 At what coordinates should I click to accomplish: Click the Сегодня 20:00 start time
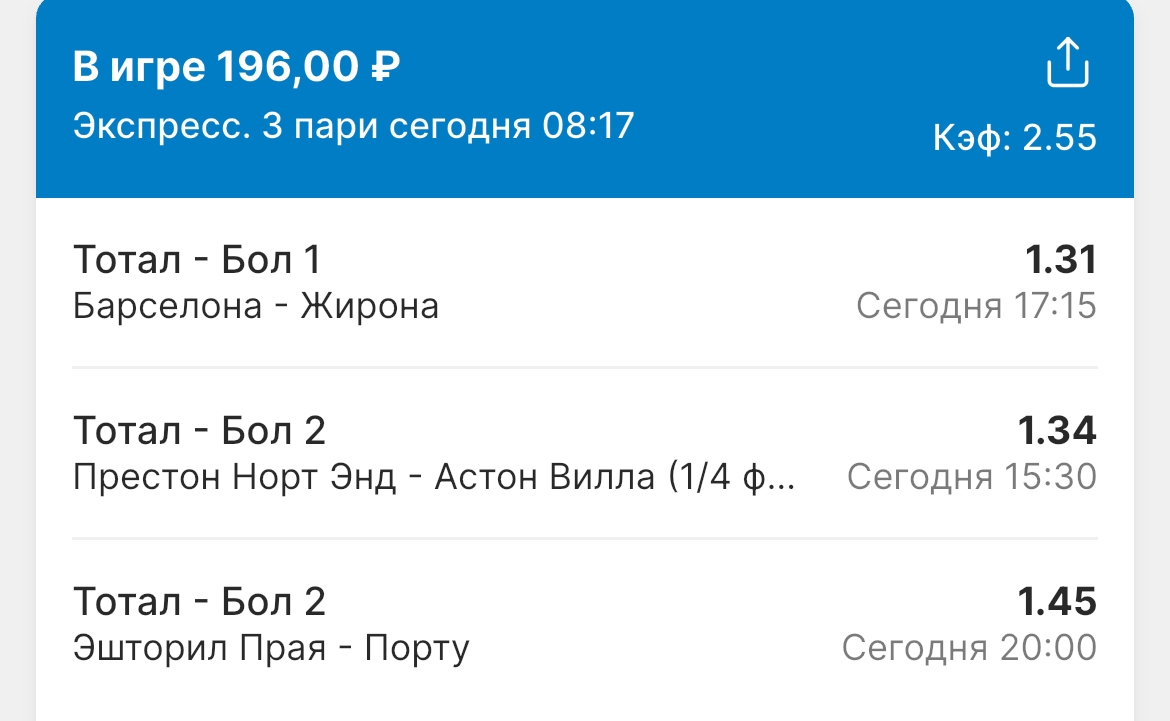tap(969, 648)
